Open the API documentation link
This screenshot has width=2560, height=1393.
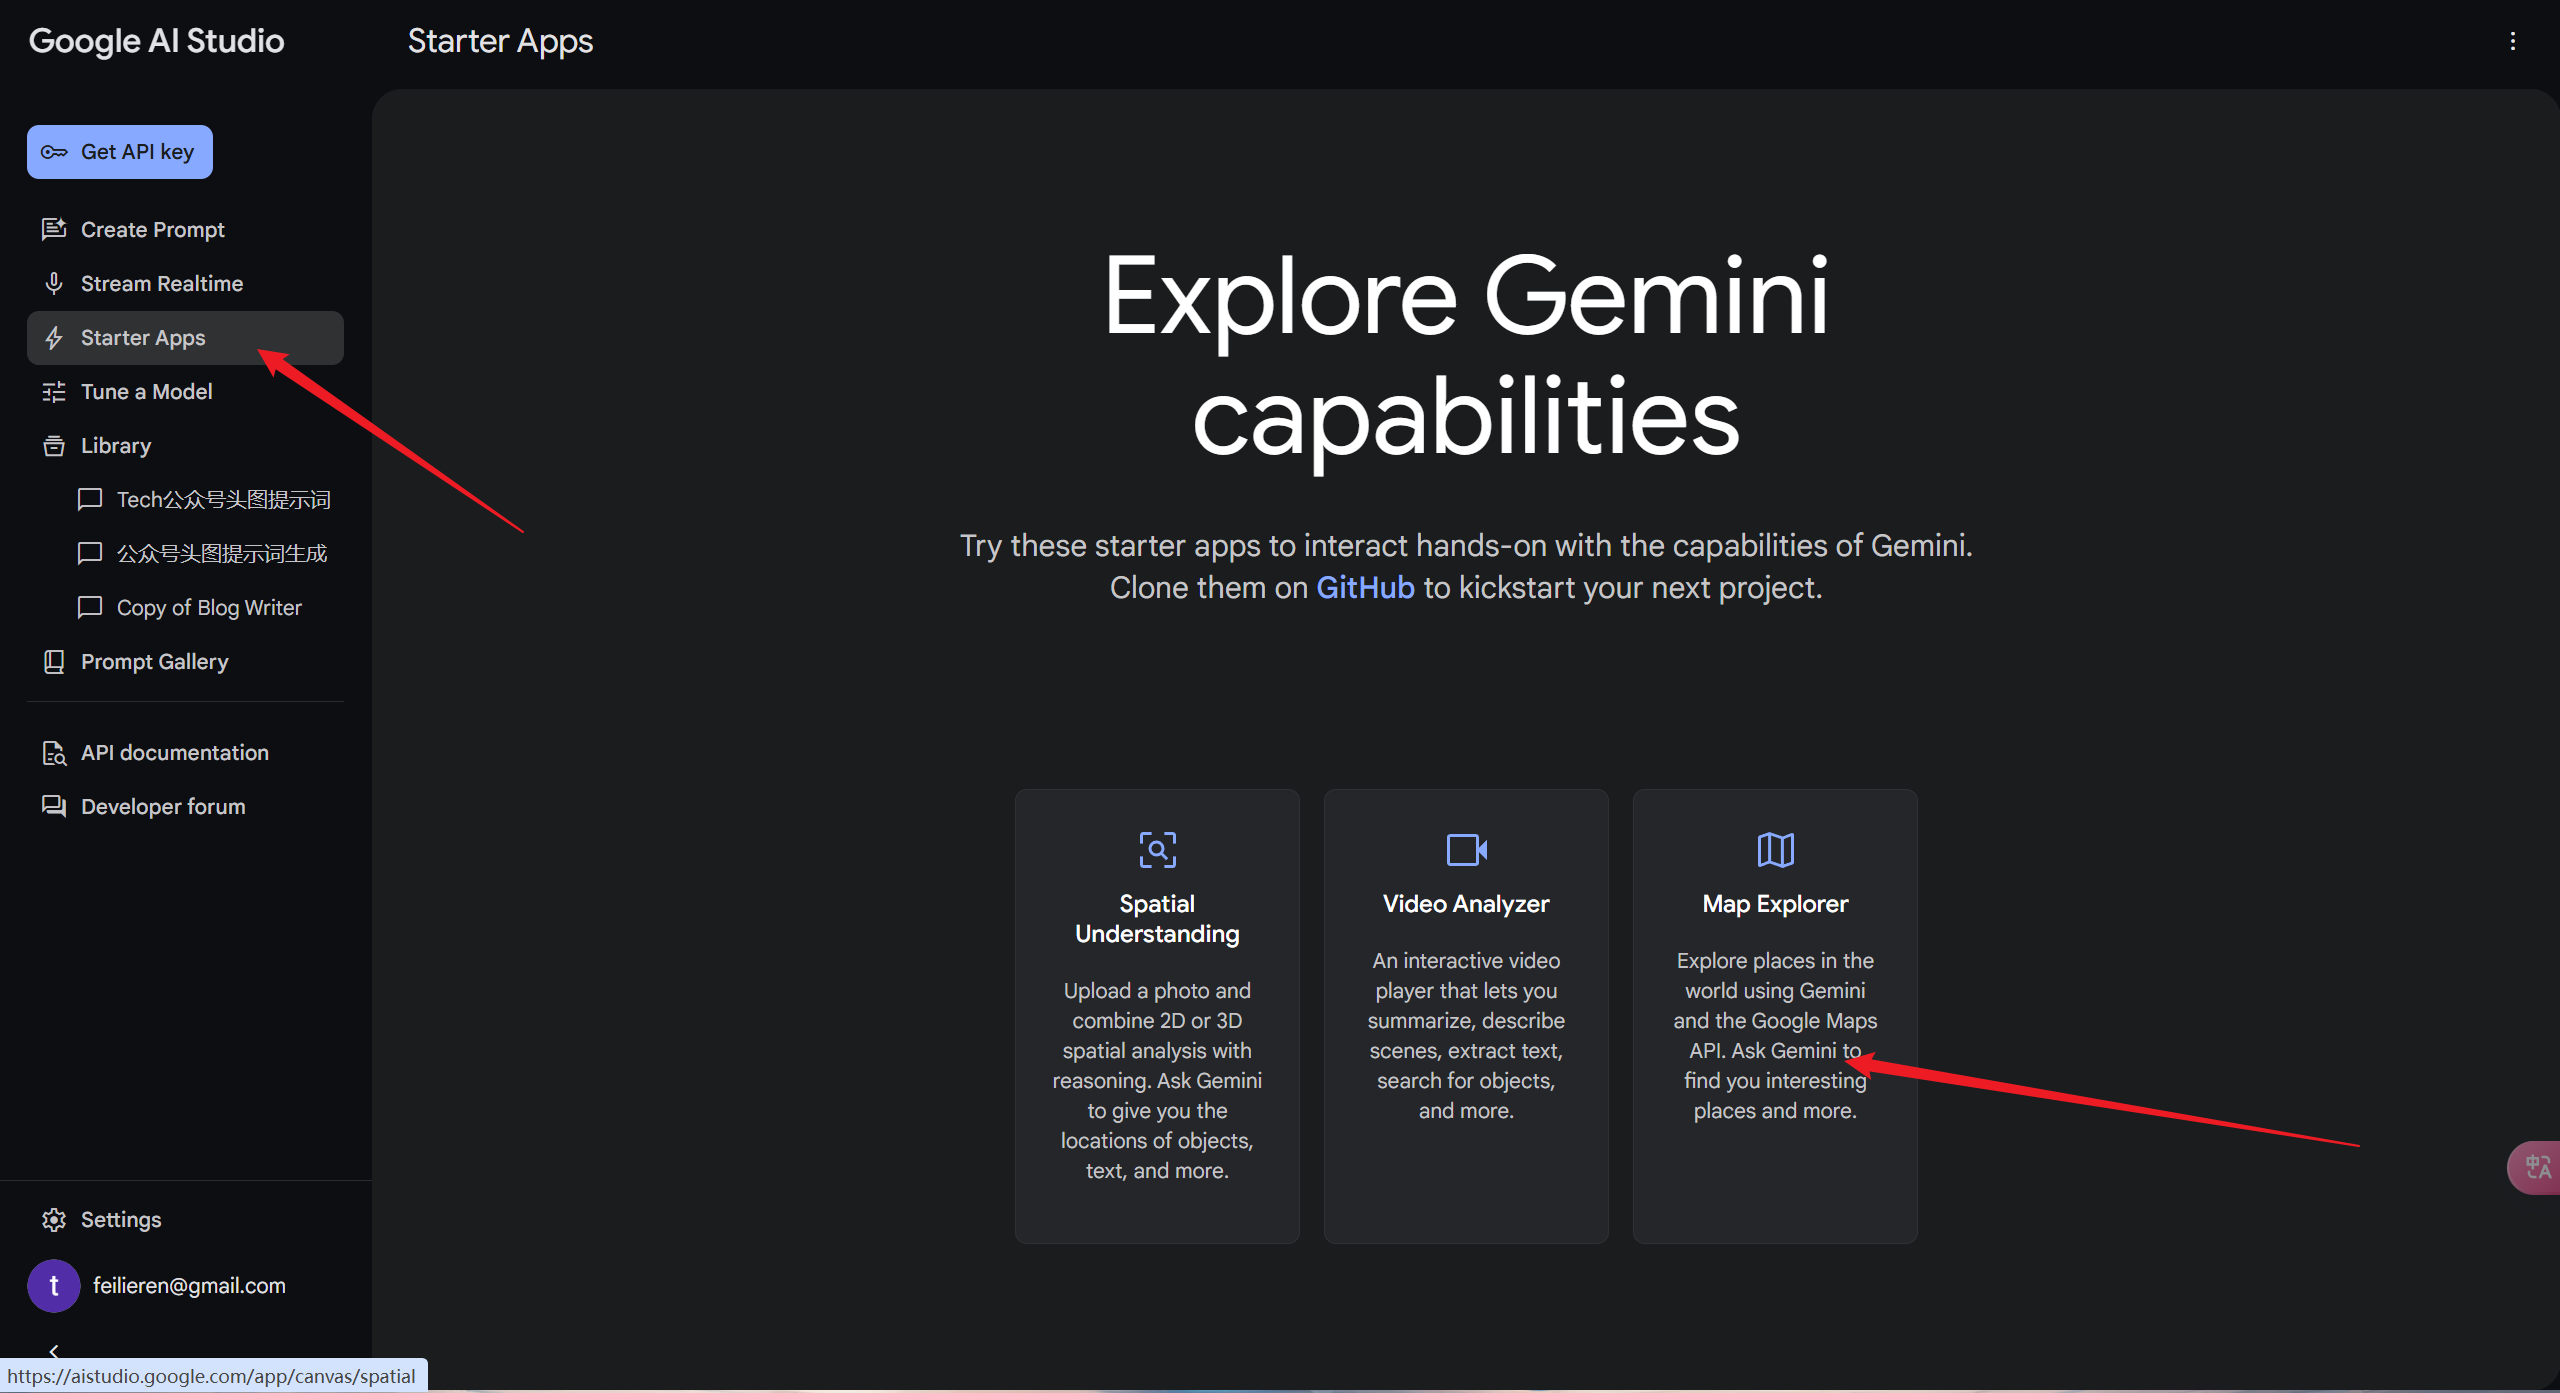click(x=174, y=753)
